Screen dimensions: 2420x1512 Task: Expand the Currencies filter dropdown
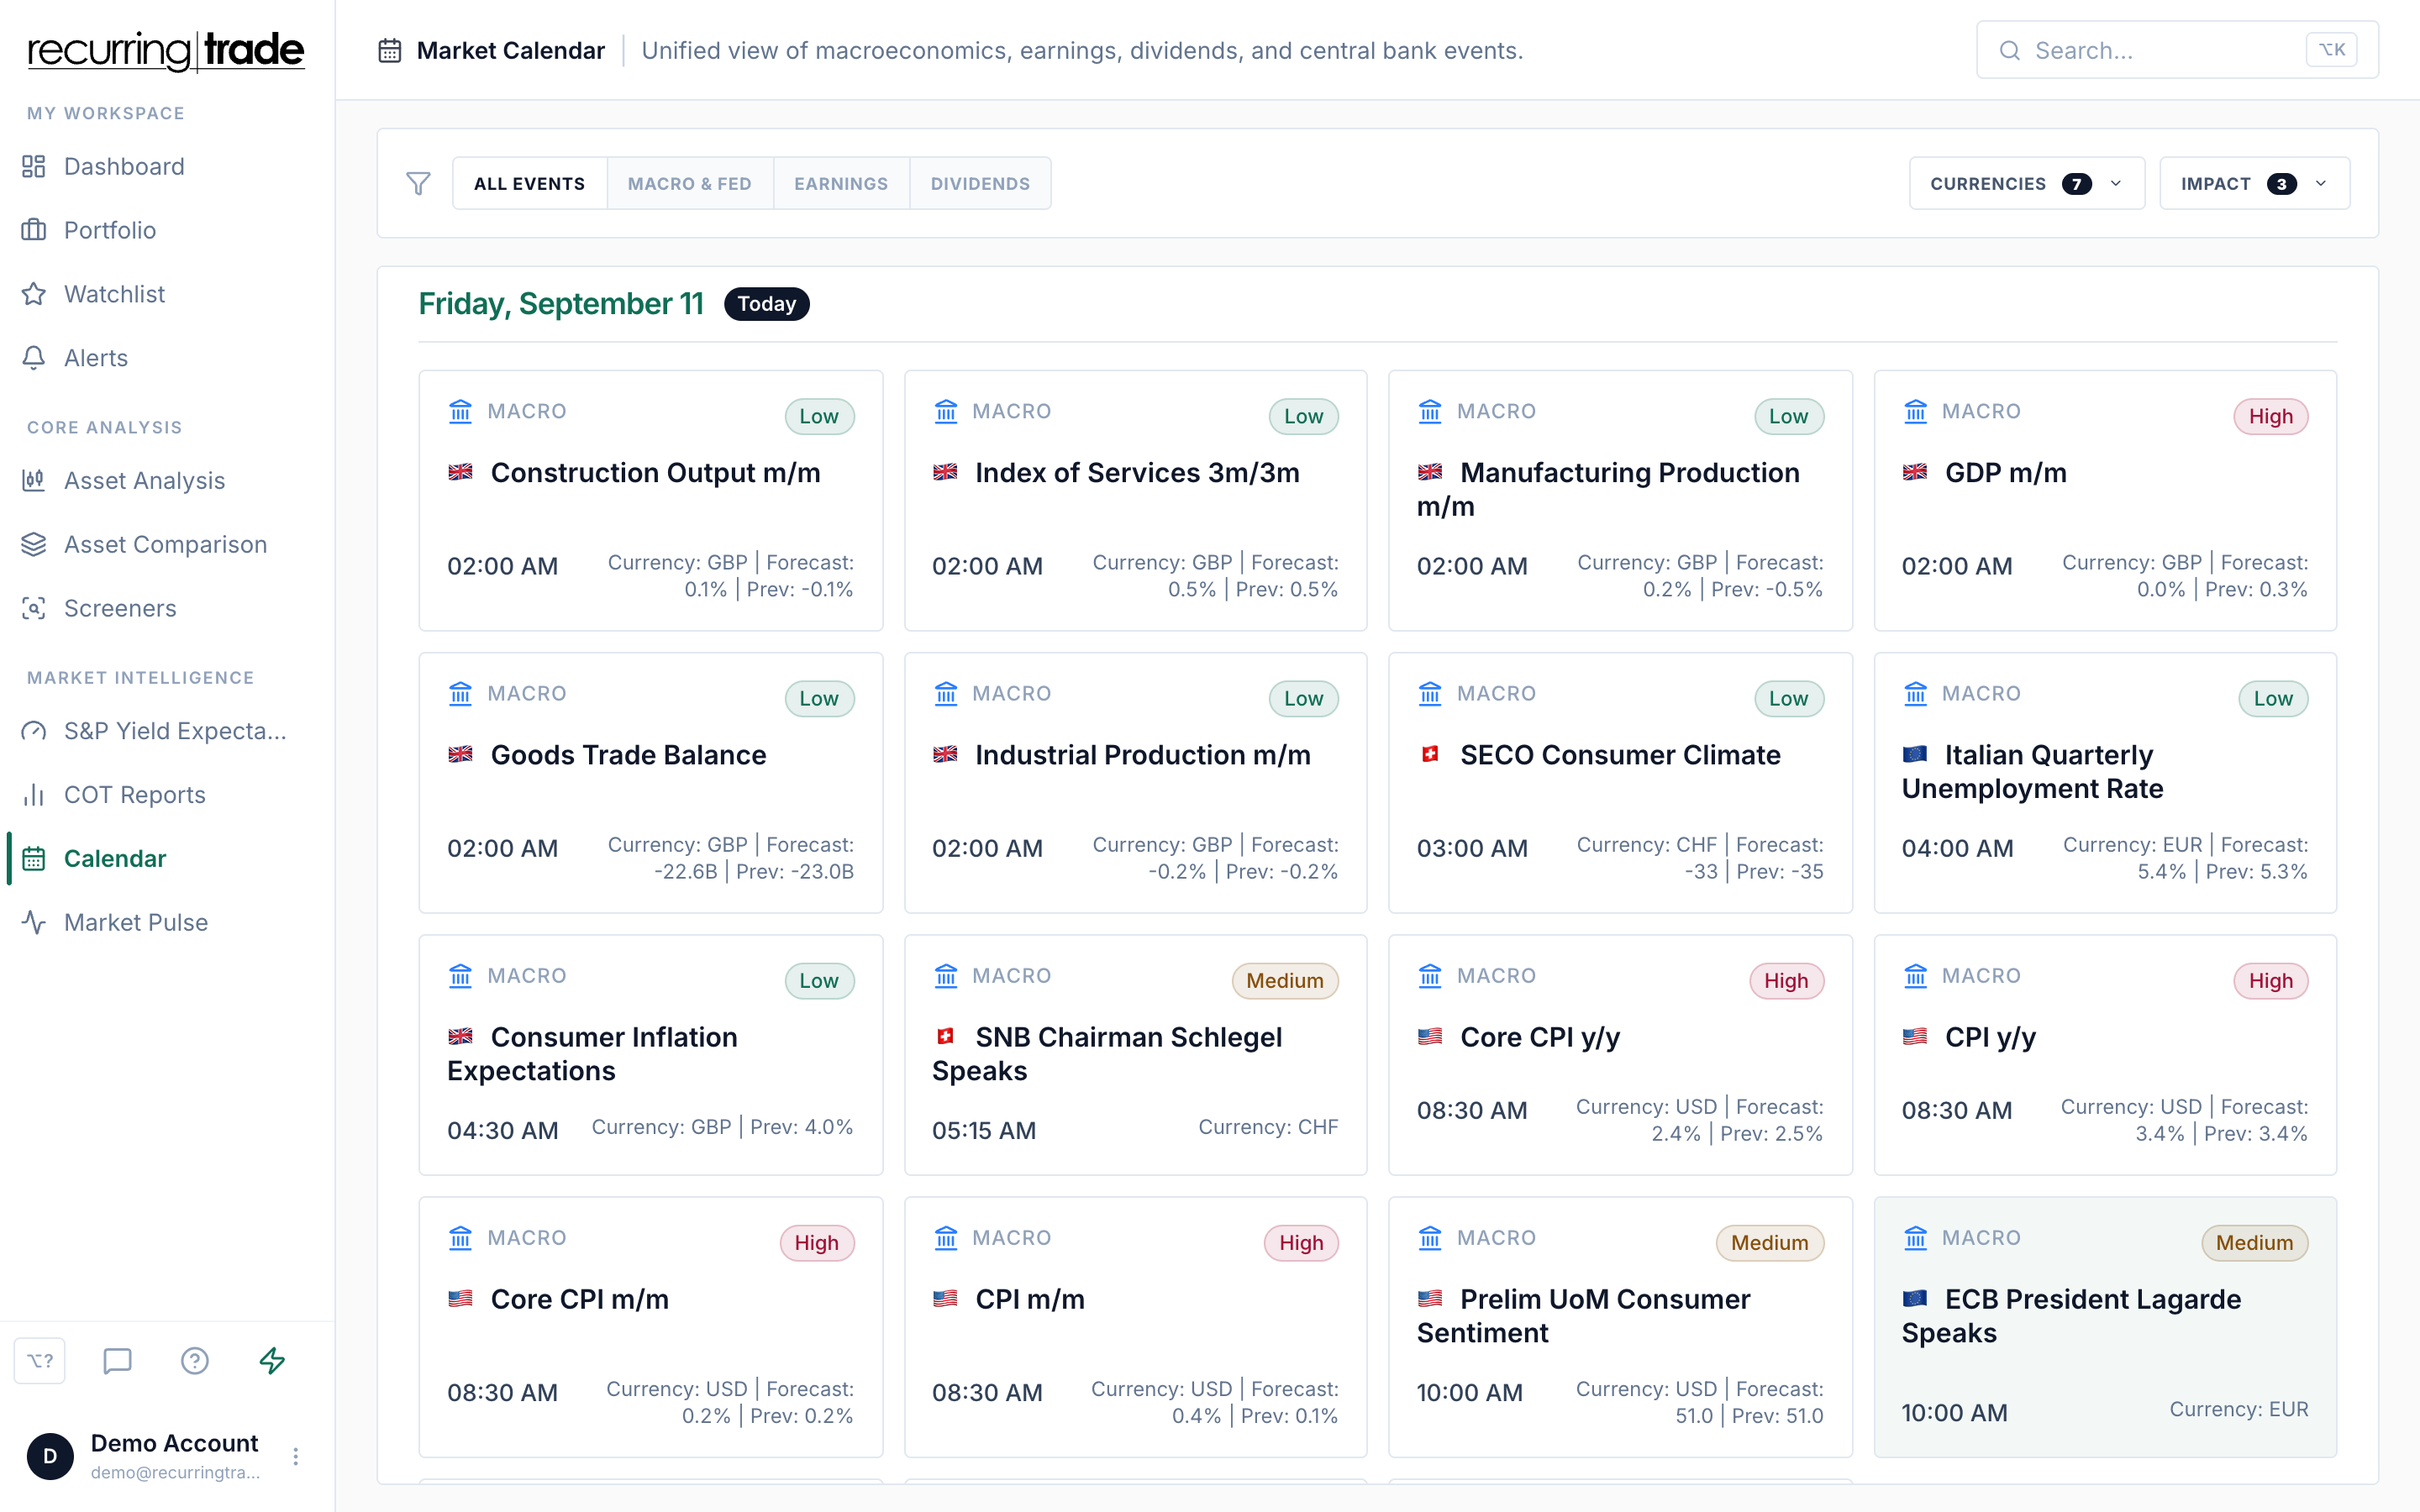click(2026, 183)
